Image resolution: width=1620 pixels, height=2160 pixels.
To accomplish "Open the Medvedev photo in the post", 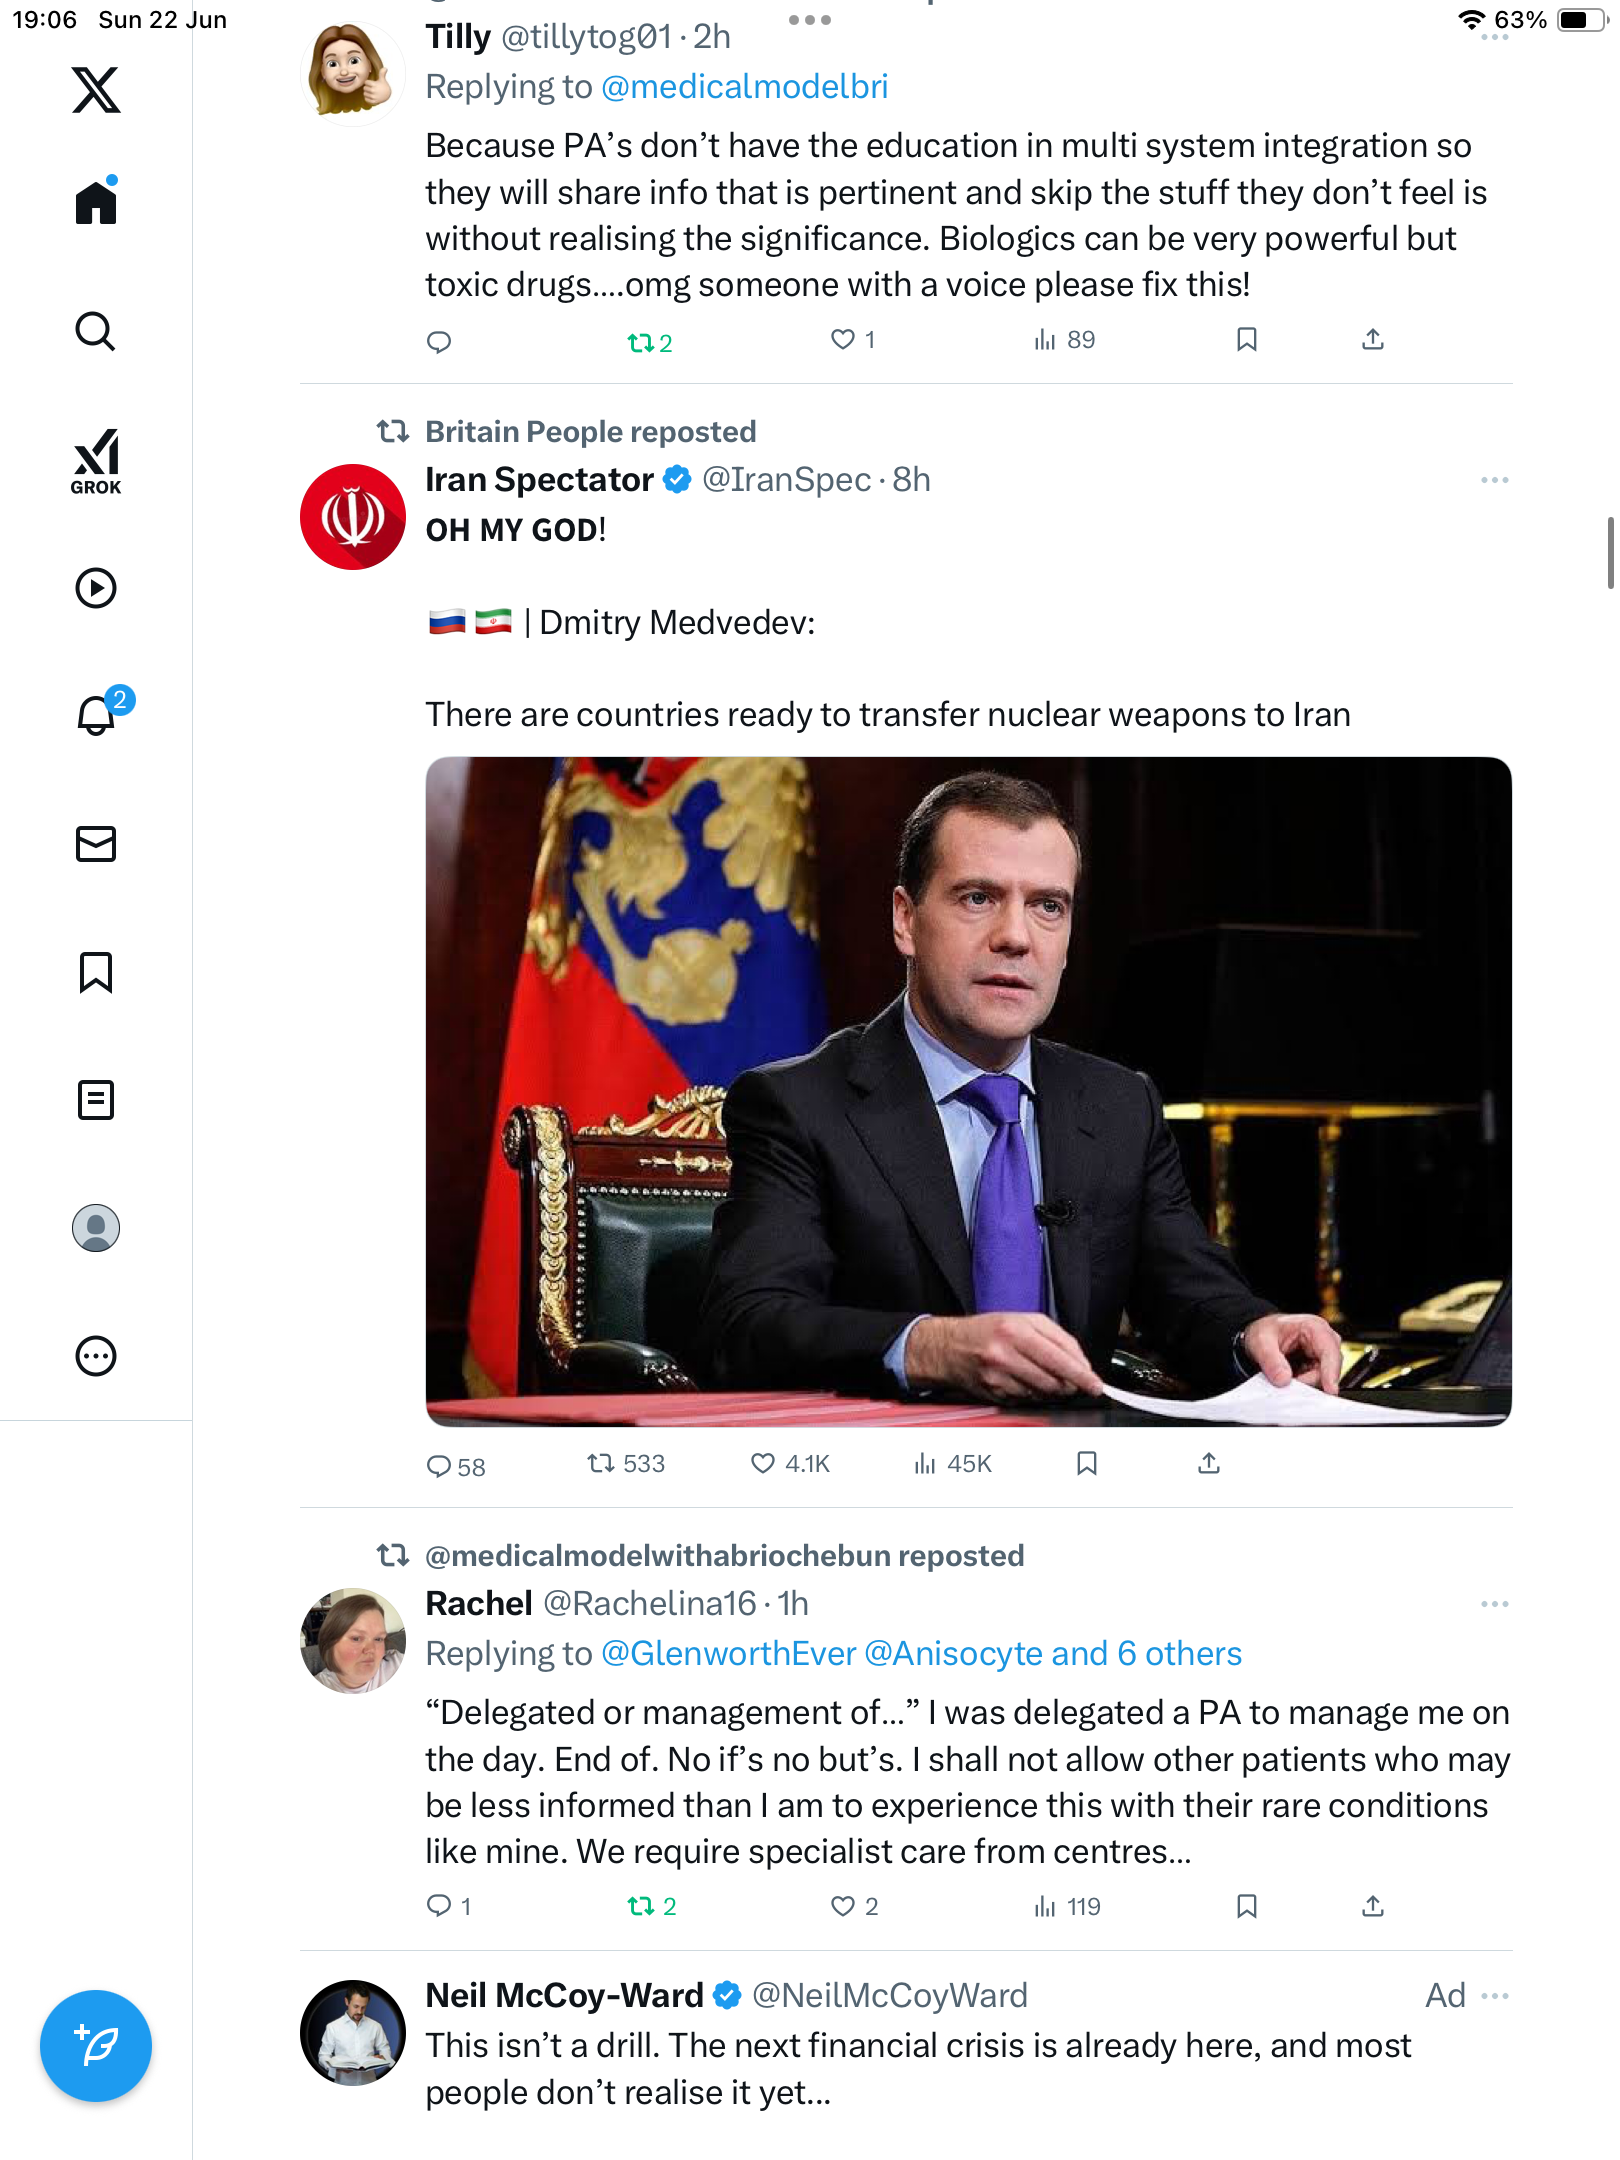I will [x=968, y=1091].
